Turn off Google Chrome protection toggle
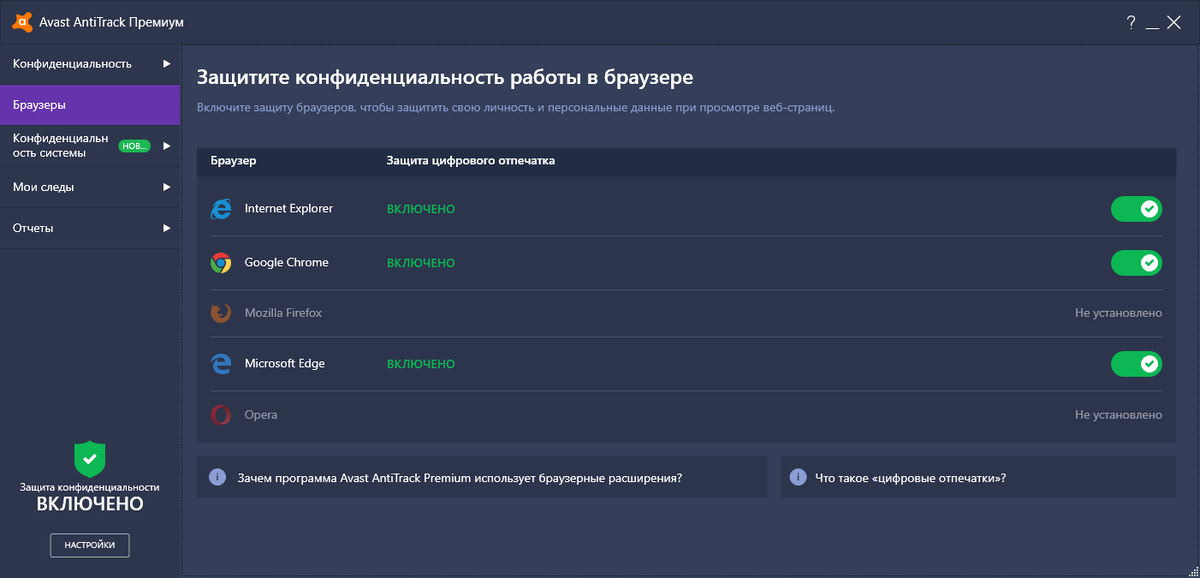The width and height of the screenshot is (1200, 578). (1136, 263)
